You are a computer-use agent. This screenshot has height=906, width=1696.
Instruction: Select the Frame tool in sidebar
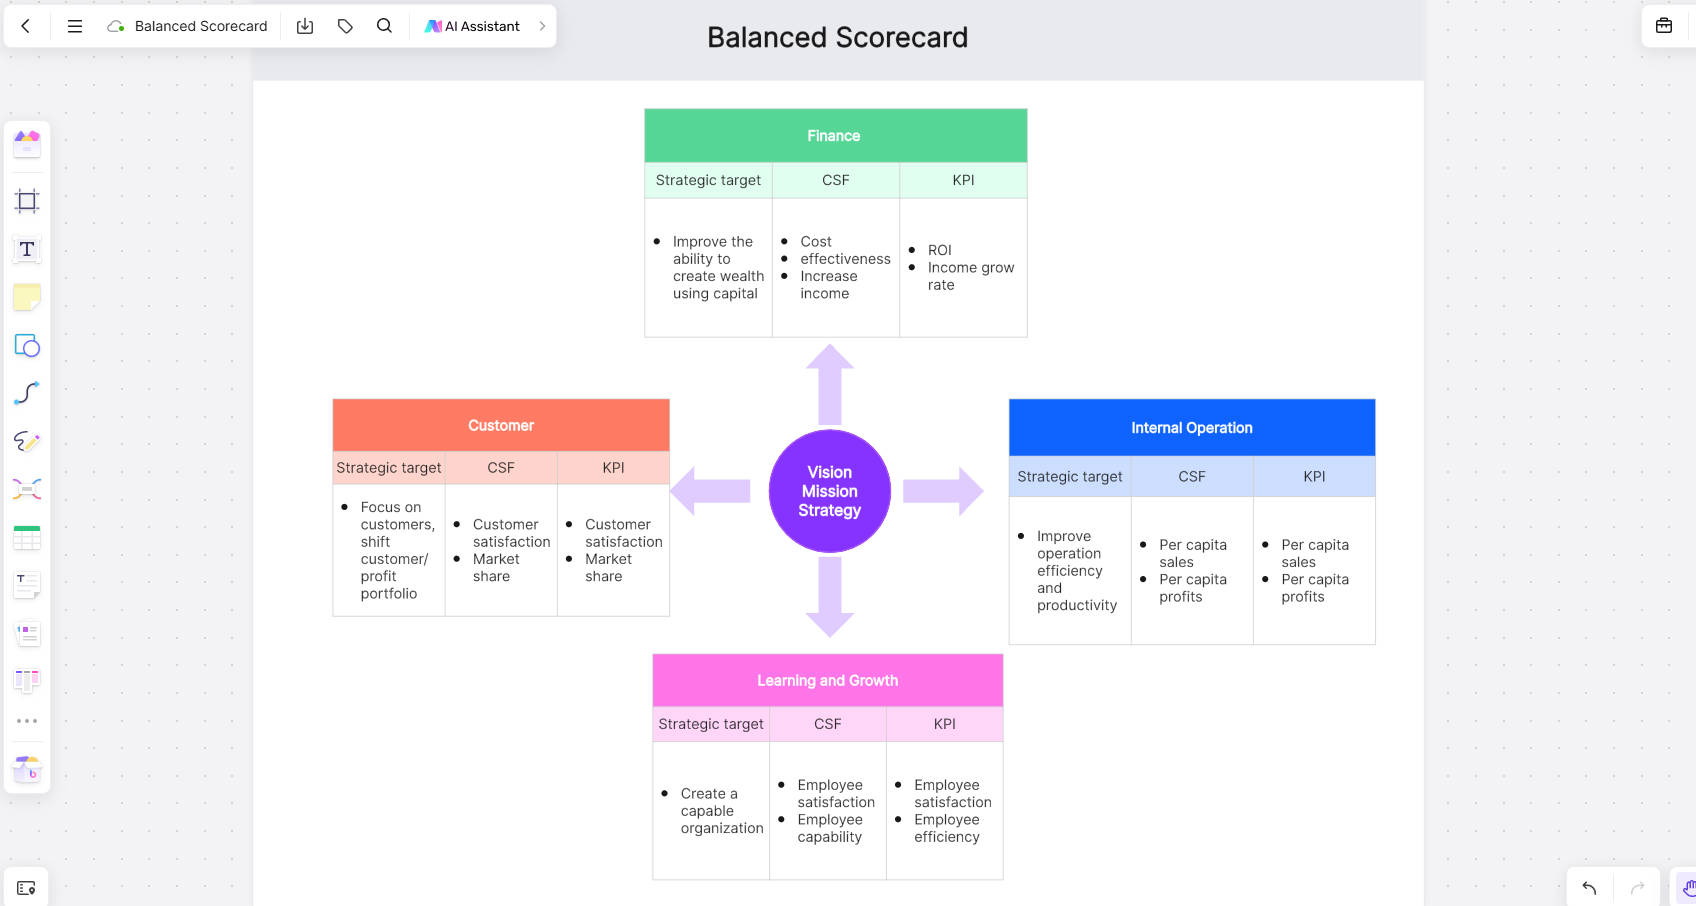pos(27,201)
